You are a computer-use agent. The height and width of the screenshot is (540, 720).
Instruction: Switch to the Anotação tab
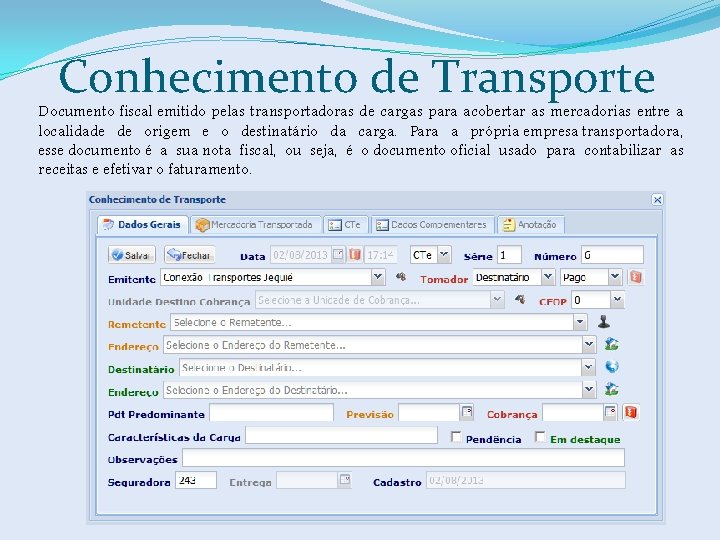(531, 225)
